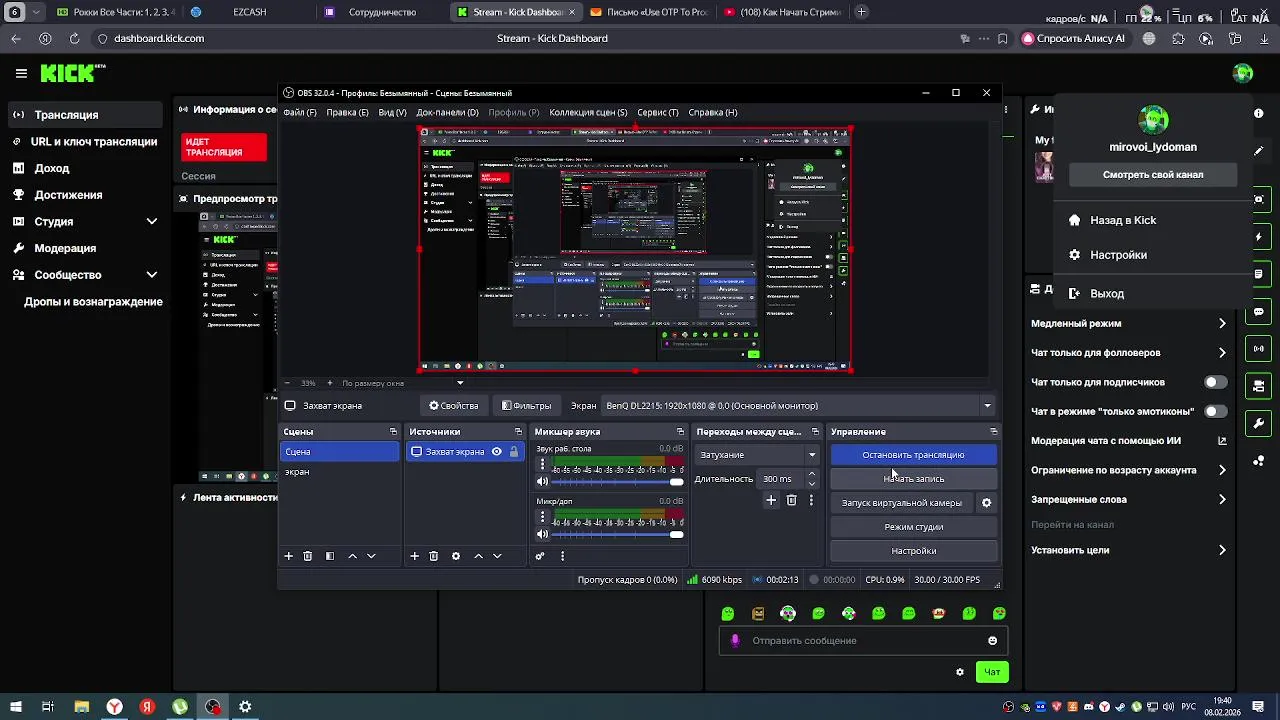Pop out the Audio Mixer dock
Viewport: 1280px width, 720px height.
click(680, 432)
